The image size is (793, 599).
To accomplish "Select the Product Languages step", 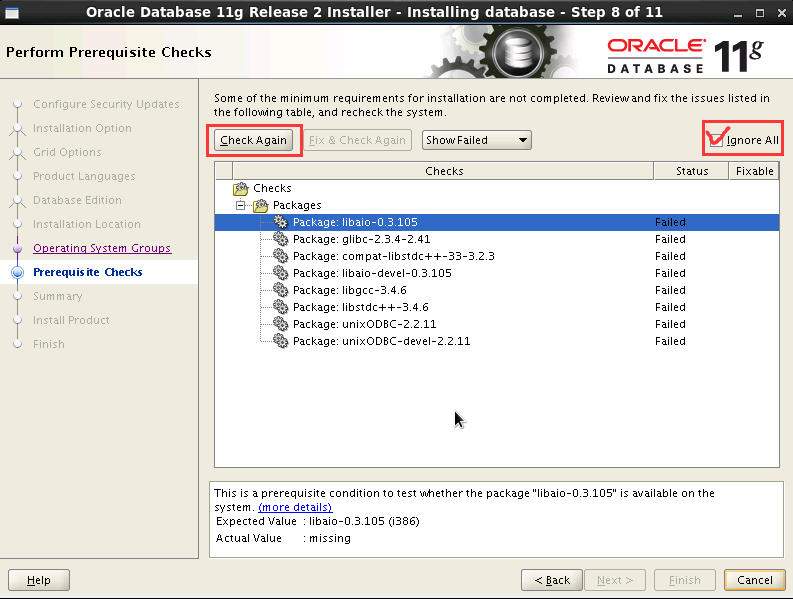I will point(84,176).
